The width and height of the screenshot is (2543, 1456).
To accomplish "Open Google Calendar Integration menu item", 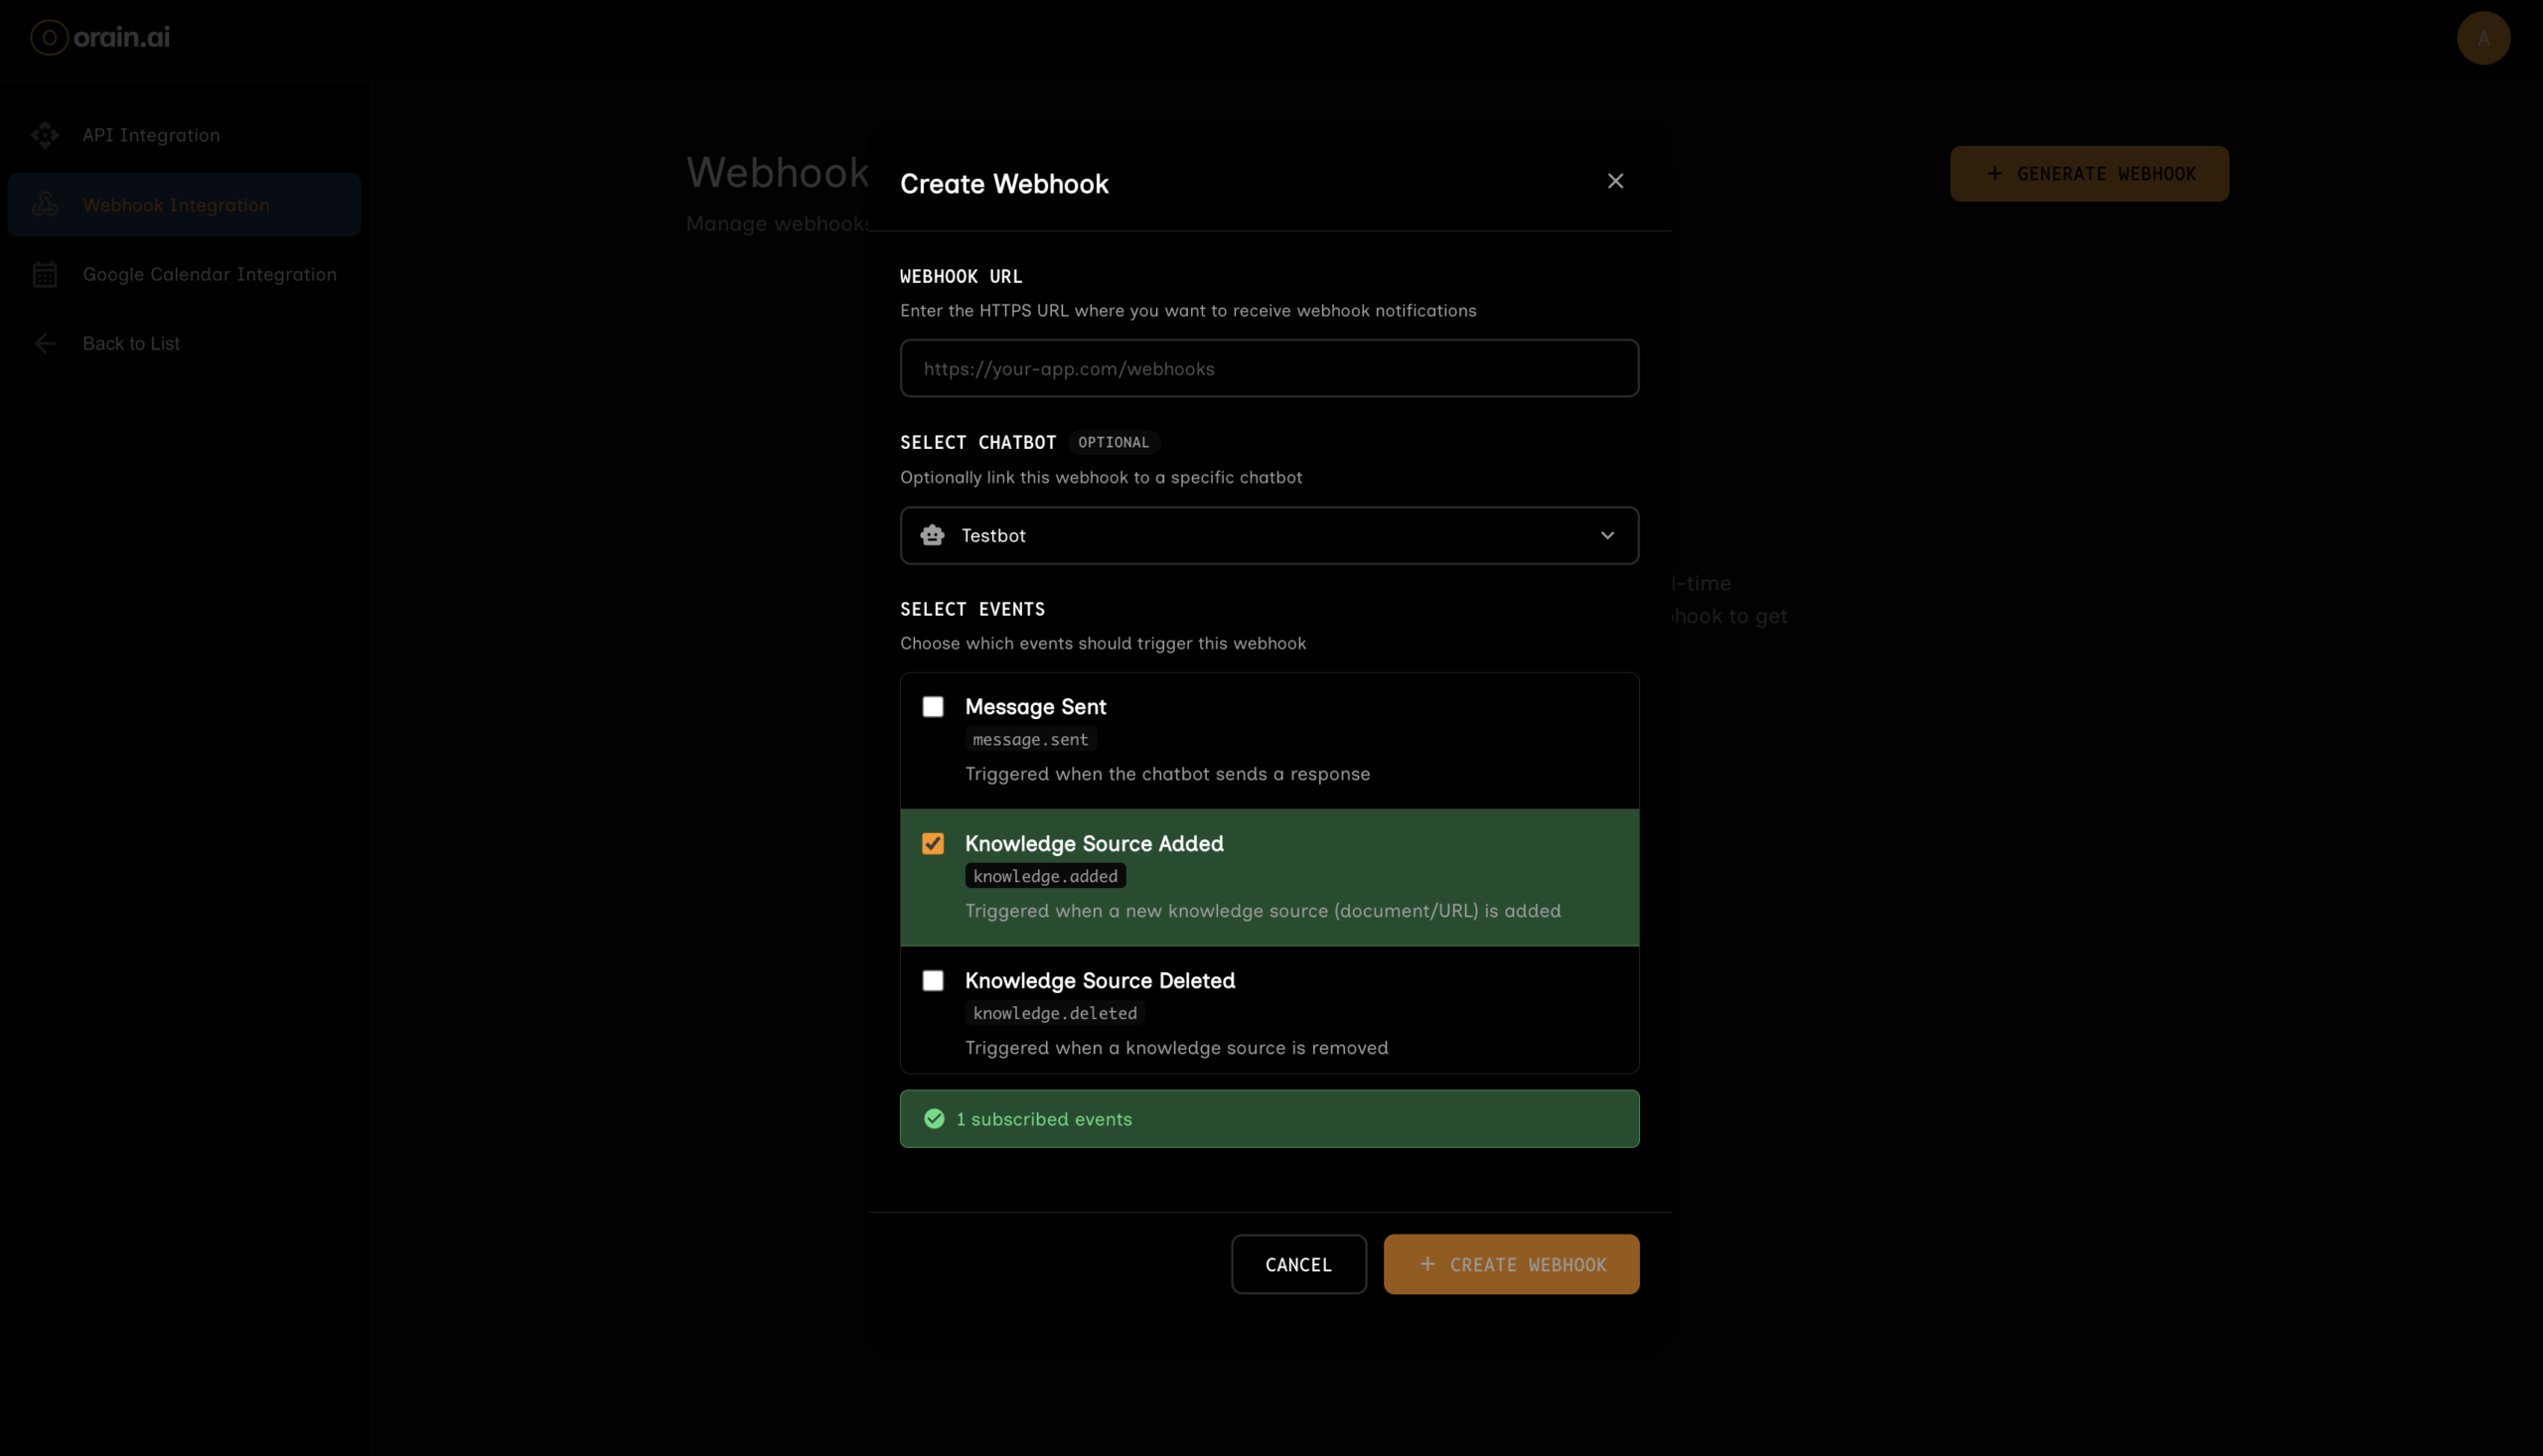I will pyautogui.click(x=209, y=274).
